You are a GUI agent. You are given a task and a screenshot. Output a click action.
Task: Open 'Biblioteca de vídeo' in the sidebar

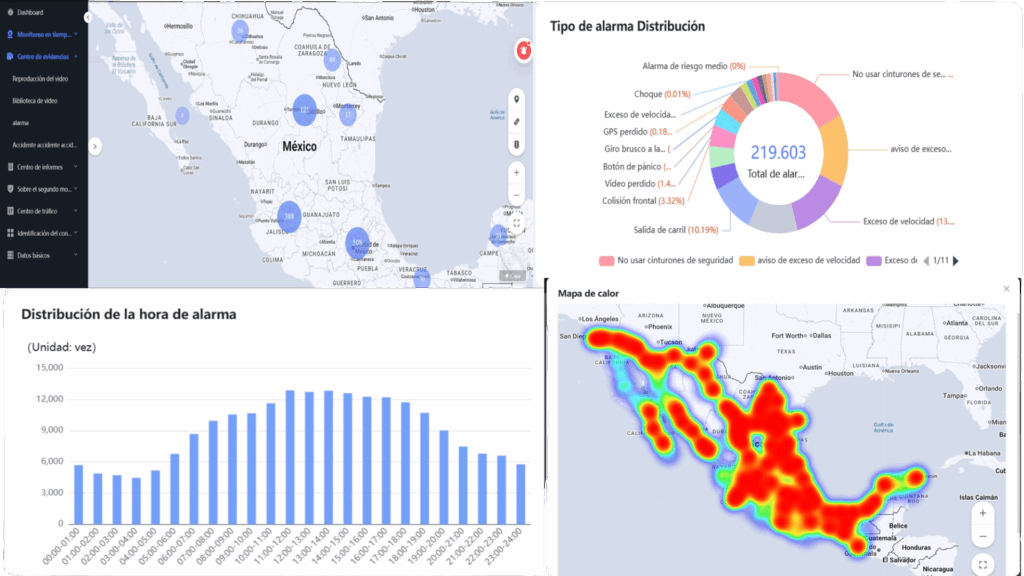coord(37,101)
